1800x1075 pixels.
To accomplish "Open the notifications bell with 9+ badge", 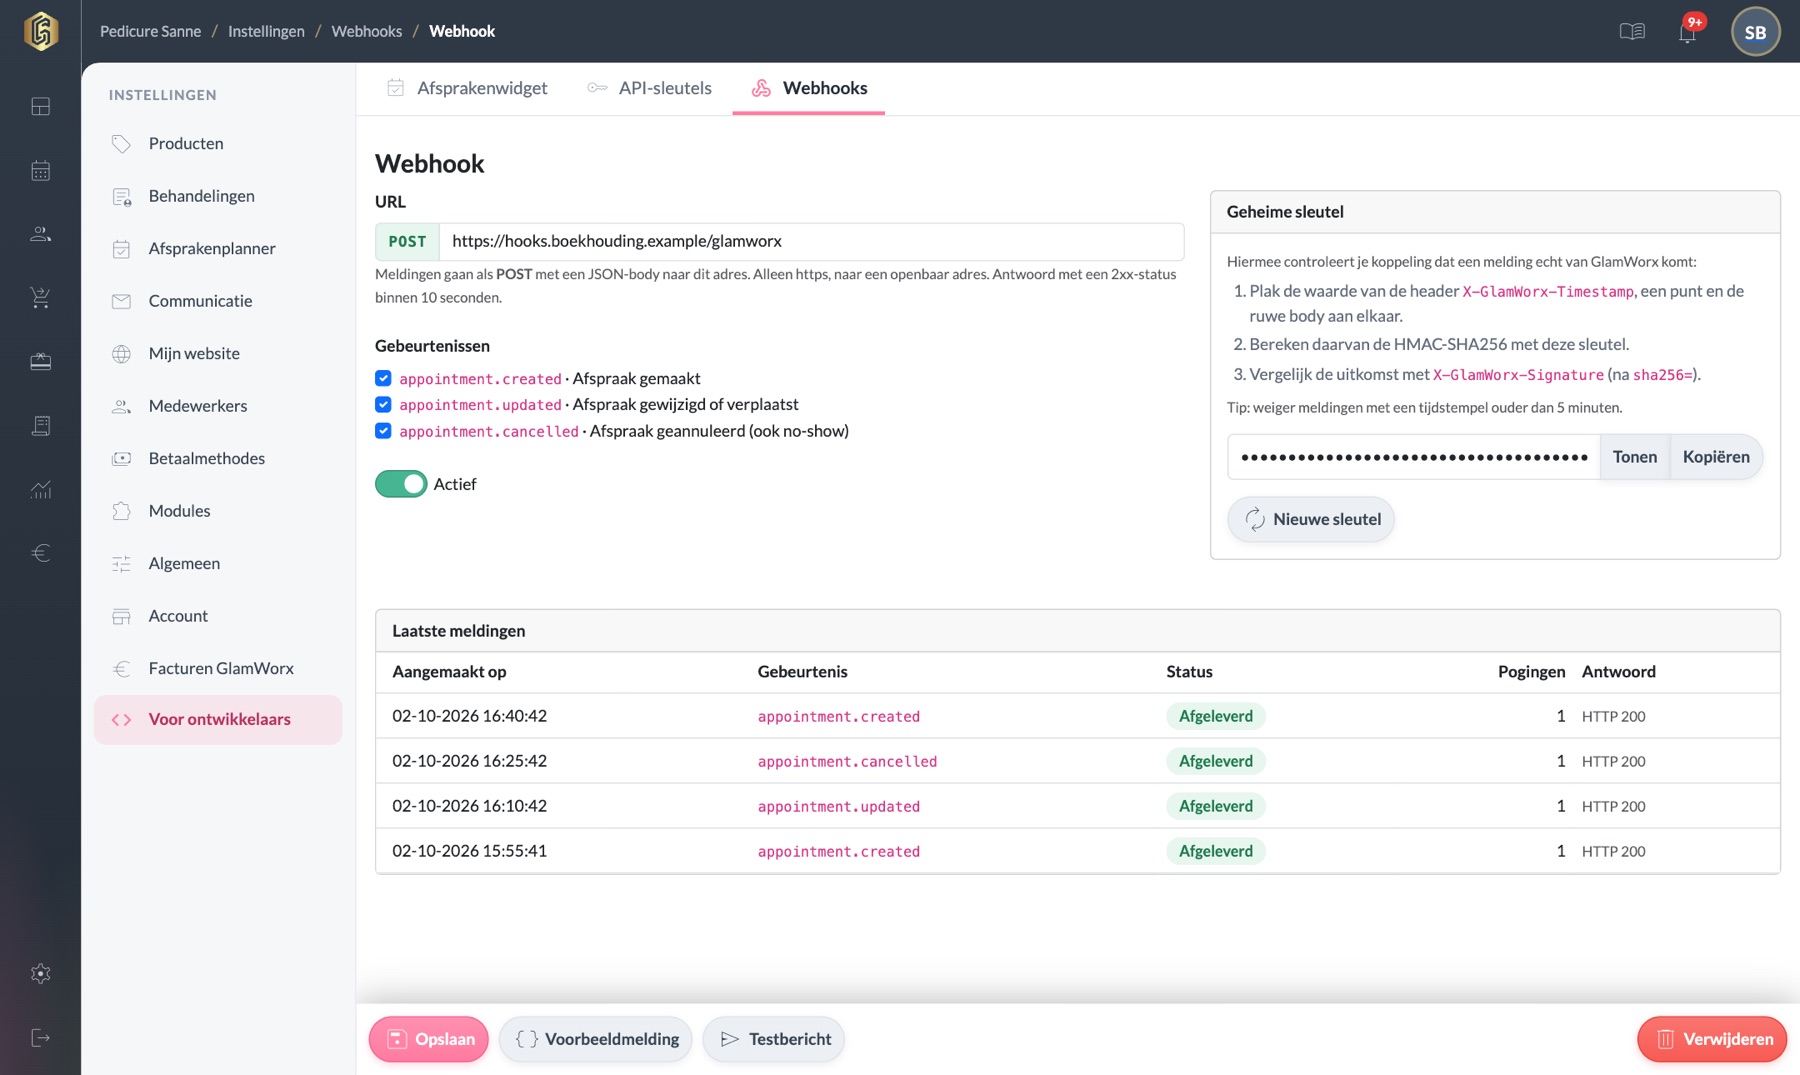I will coord(1688,32).
